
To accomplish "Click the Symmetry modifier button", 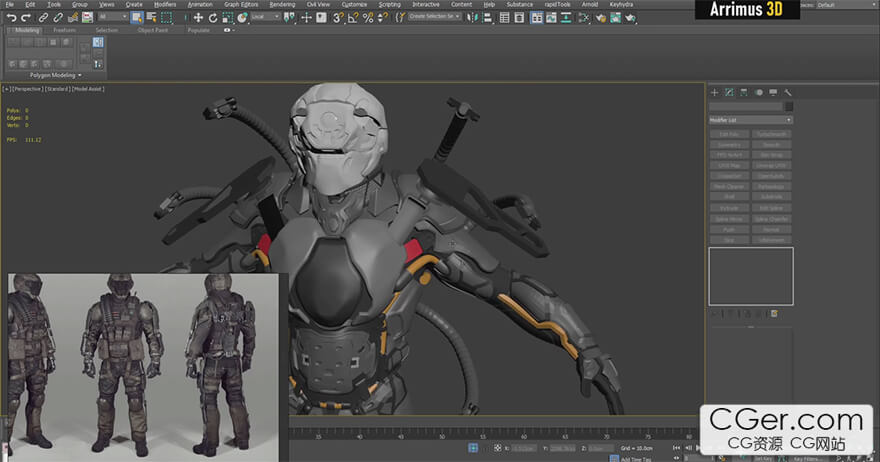I will coord(729,145).
